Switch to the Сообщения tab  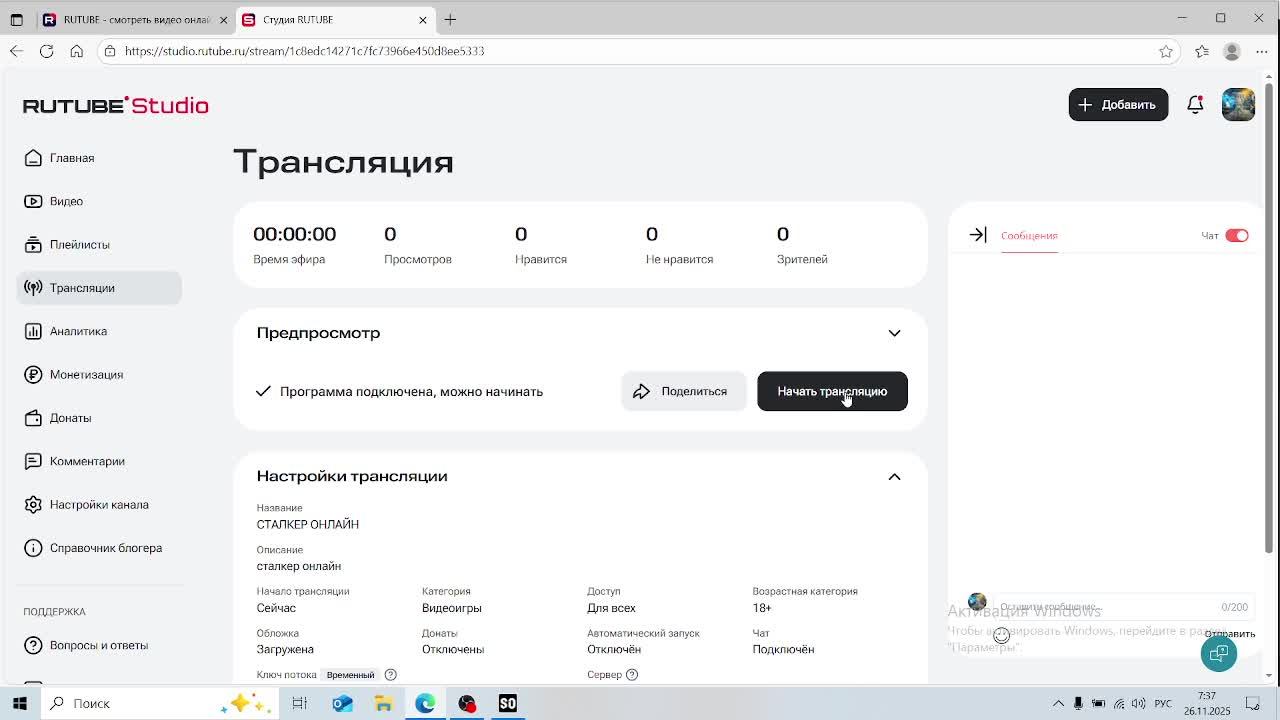(1029, 236)
